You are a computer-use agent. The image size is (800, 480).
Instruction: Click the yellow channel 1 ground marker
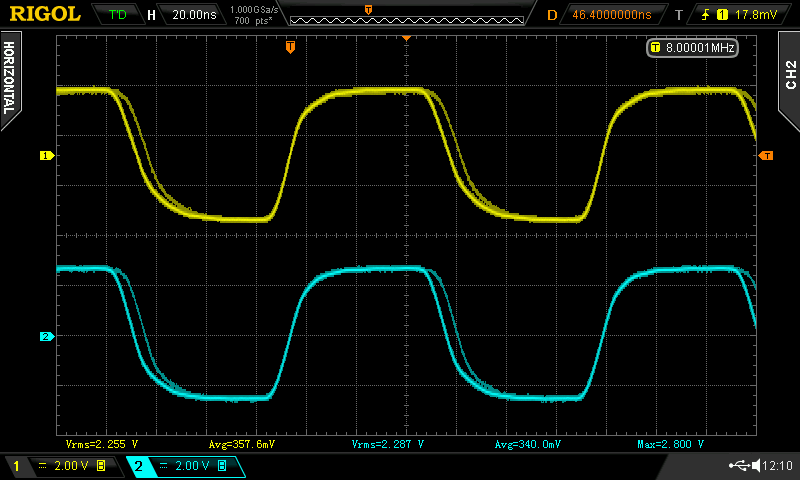pyautogui.click(x=47, y=156)
